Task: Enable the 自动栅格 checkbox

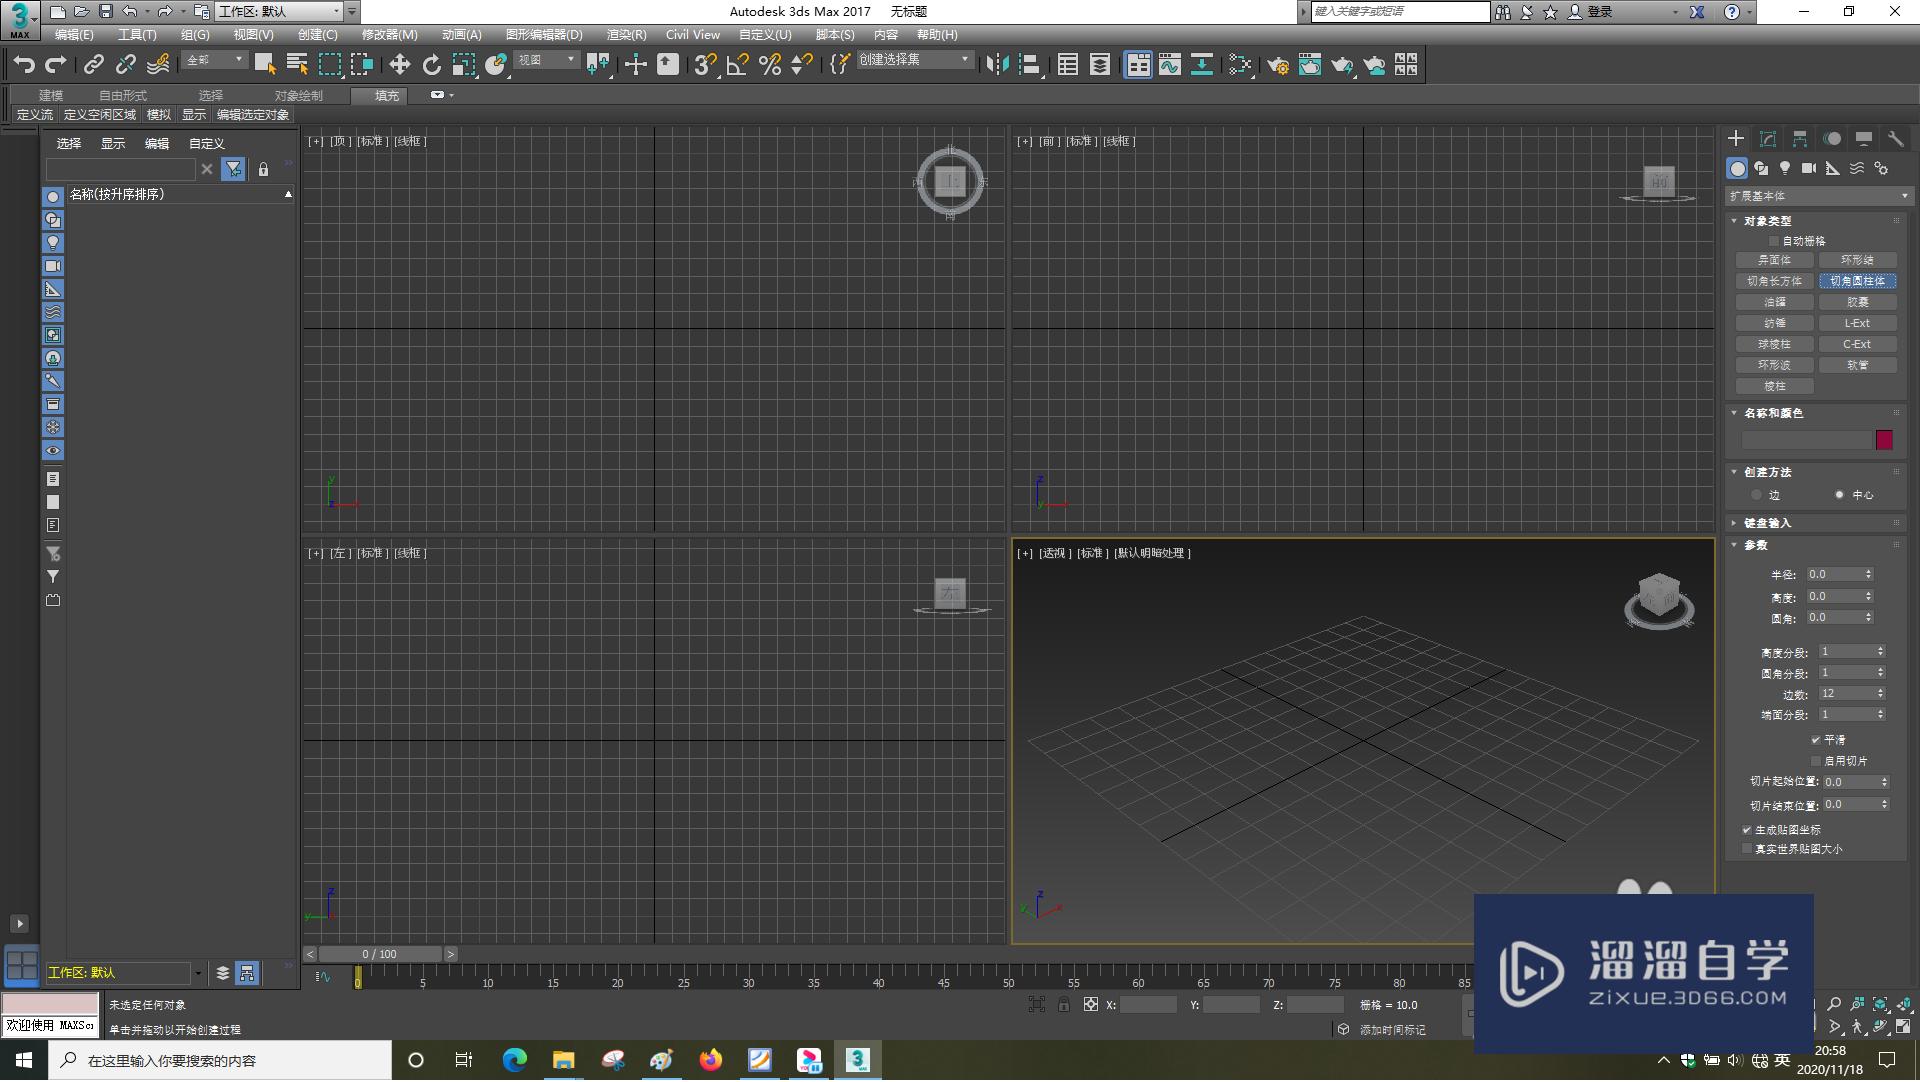Action: click(x=1774, y=241)
